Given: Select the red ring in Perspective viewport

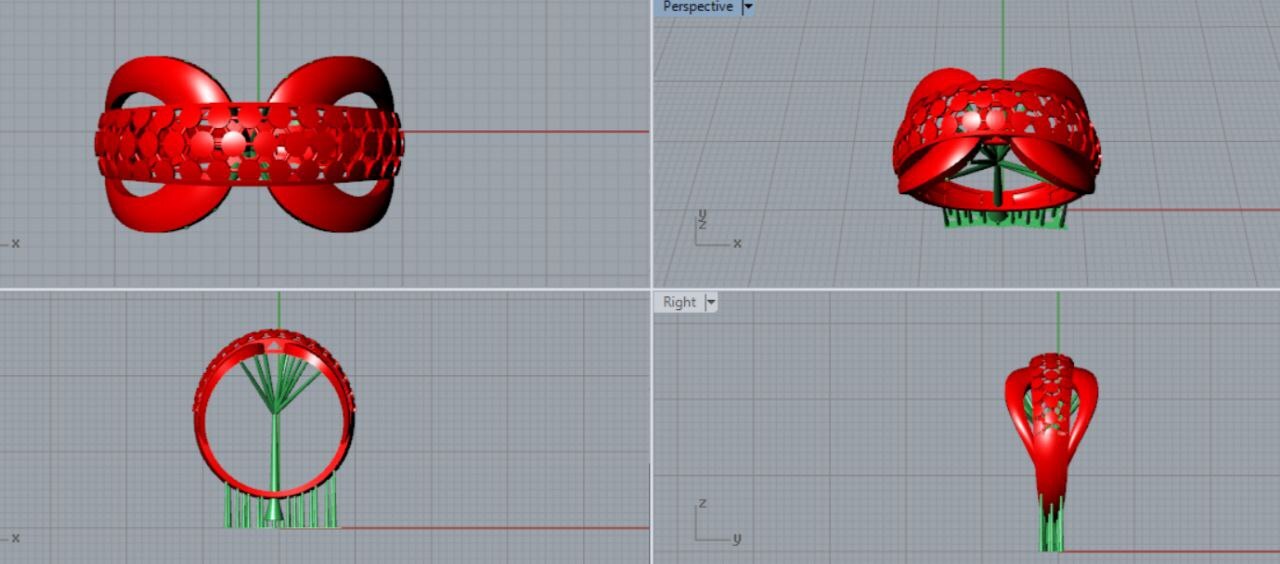Looking at the screenshot, I should [996, 140].
